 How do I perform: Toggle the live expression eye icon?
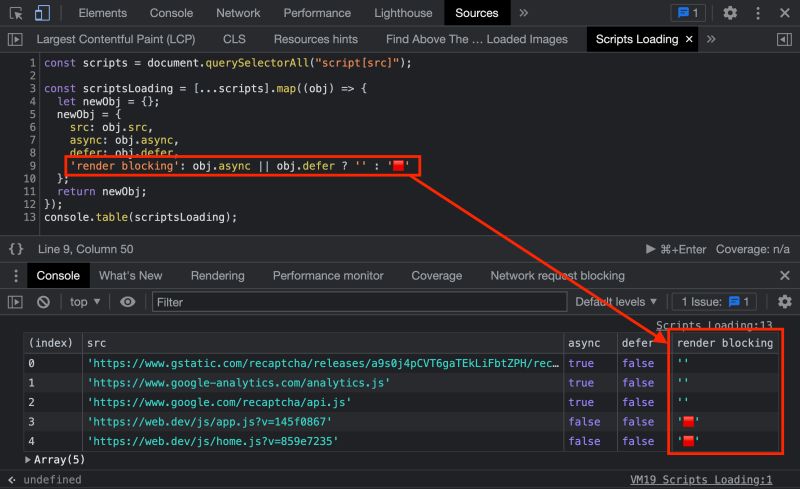point(128,302)
